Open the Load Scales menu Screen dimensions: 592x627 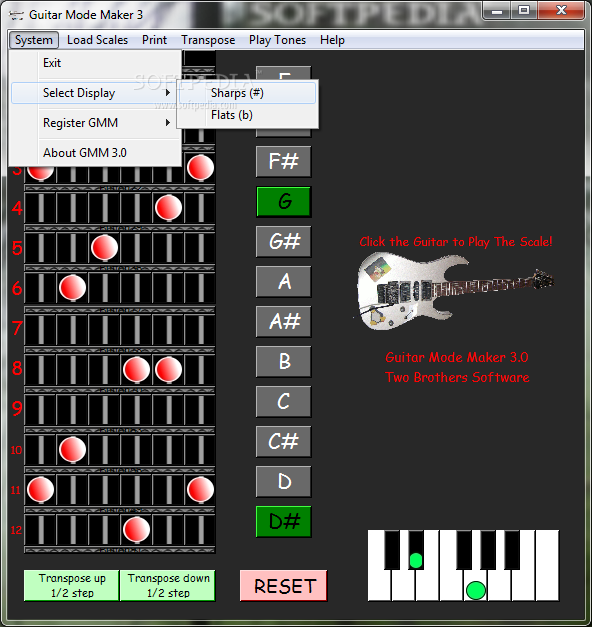point(97,40)
